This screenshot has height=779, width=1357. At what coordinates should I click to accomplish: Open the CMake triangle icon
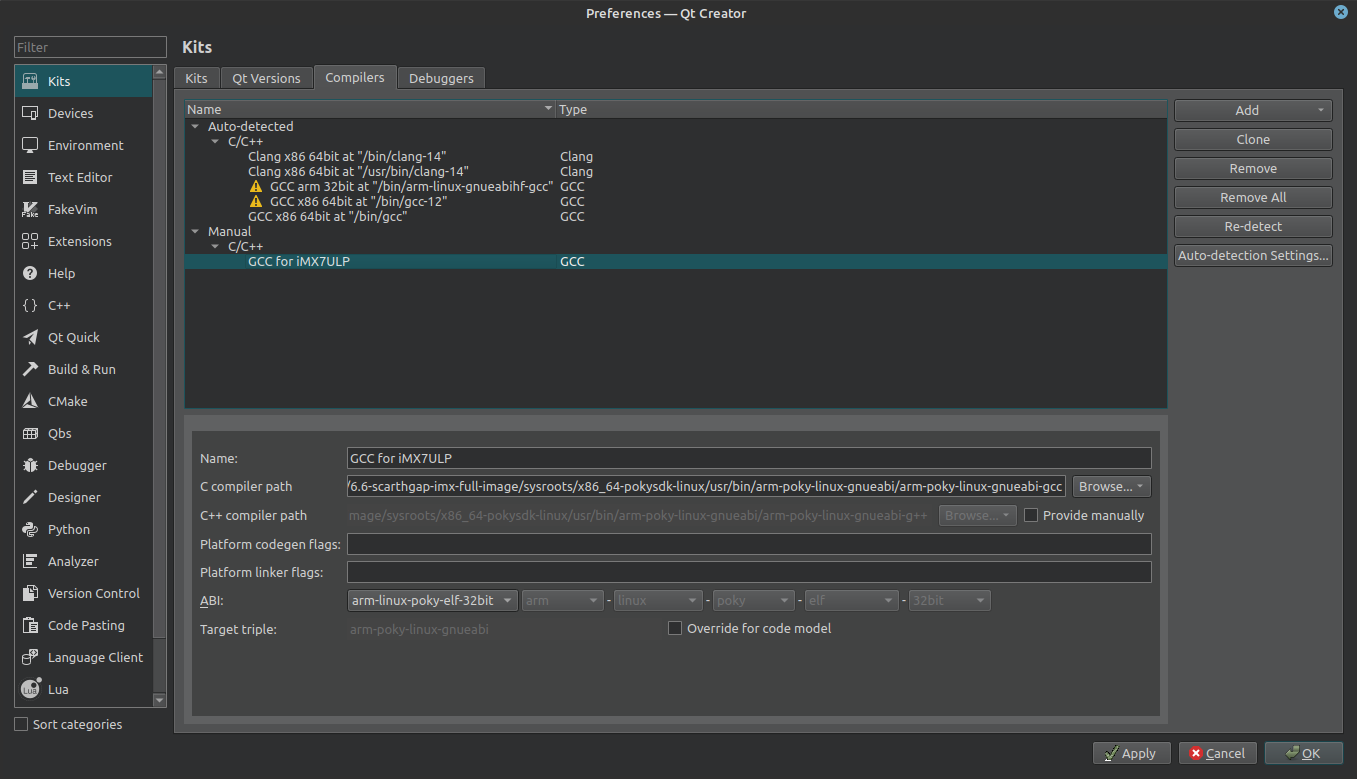30,401
